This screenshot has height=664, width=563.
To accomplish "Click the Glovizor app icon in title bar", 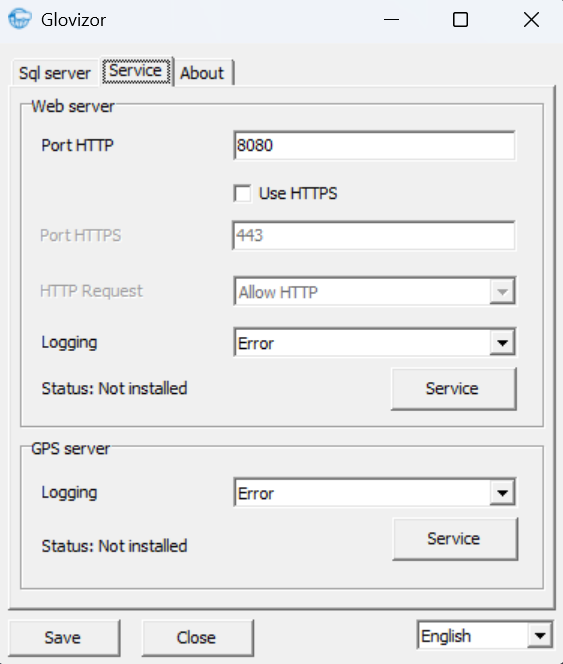I will coord(20,19).
